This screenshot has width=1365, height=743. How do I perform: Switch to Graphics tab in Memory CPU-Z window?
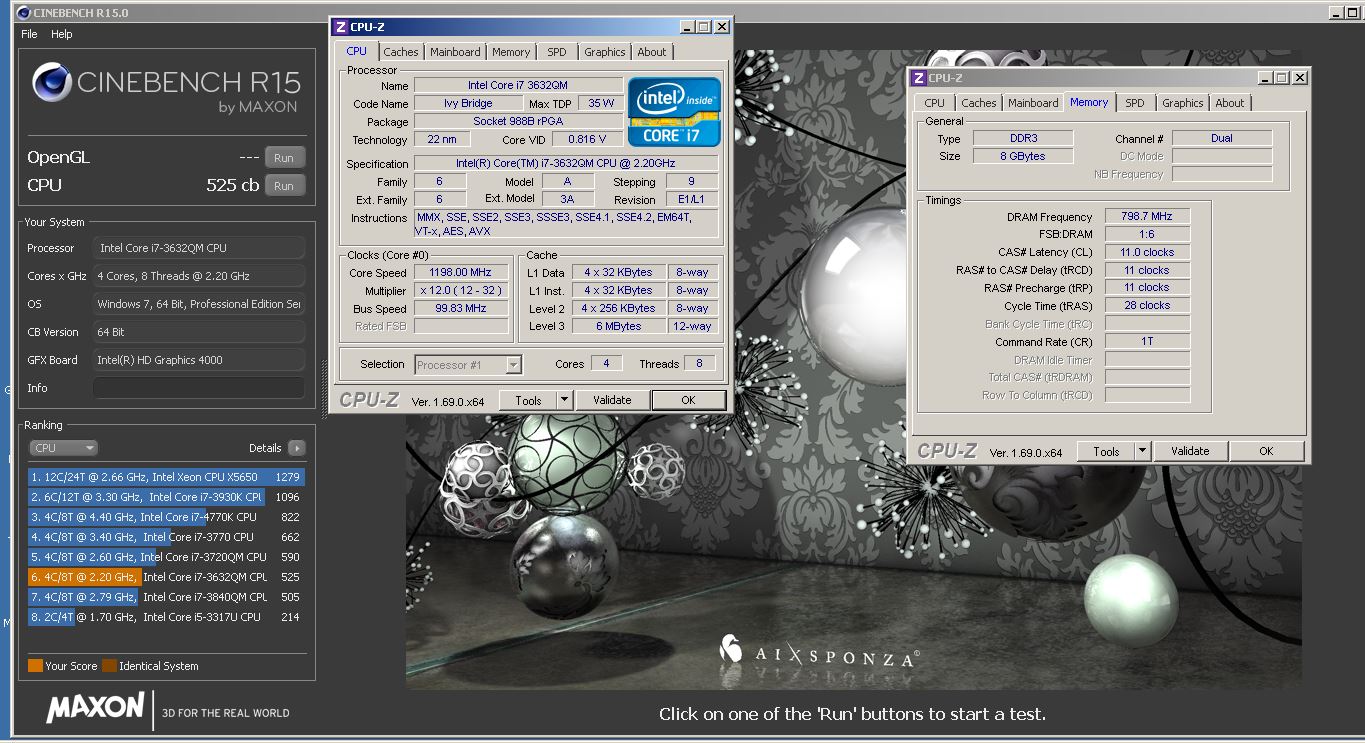(x=1183, y=103)
